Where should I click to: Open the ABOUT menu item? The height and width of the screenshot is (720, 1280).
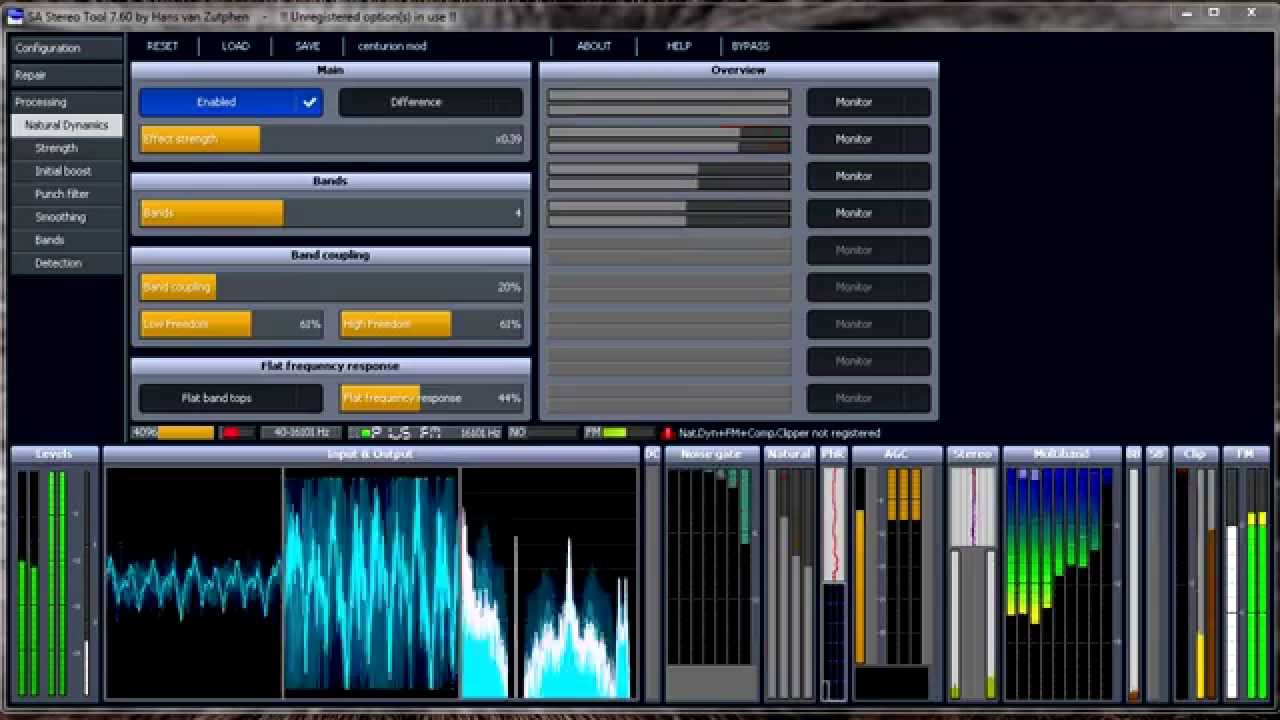click(x=594, y=46)
